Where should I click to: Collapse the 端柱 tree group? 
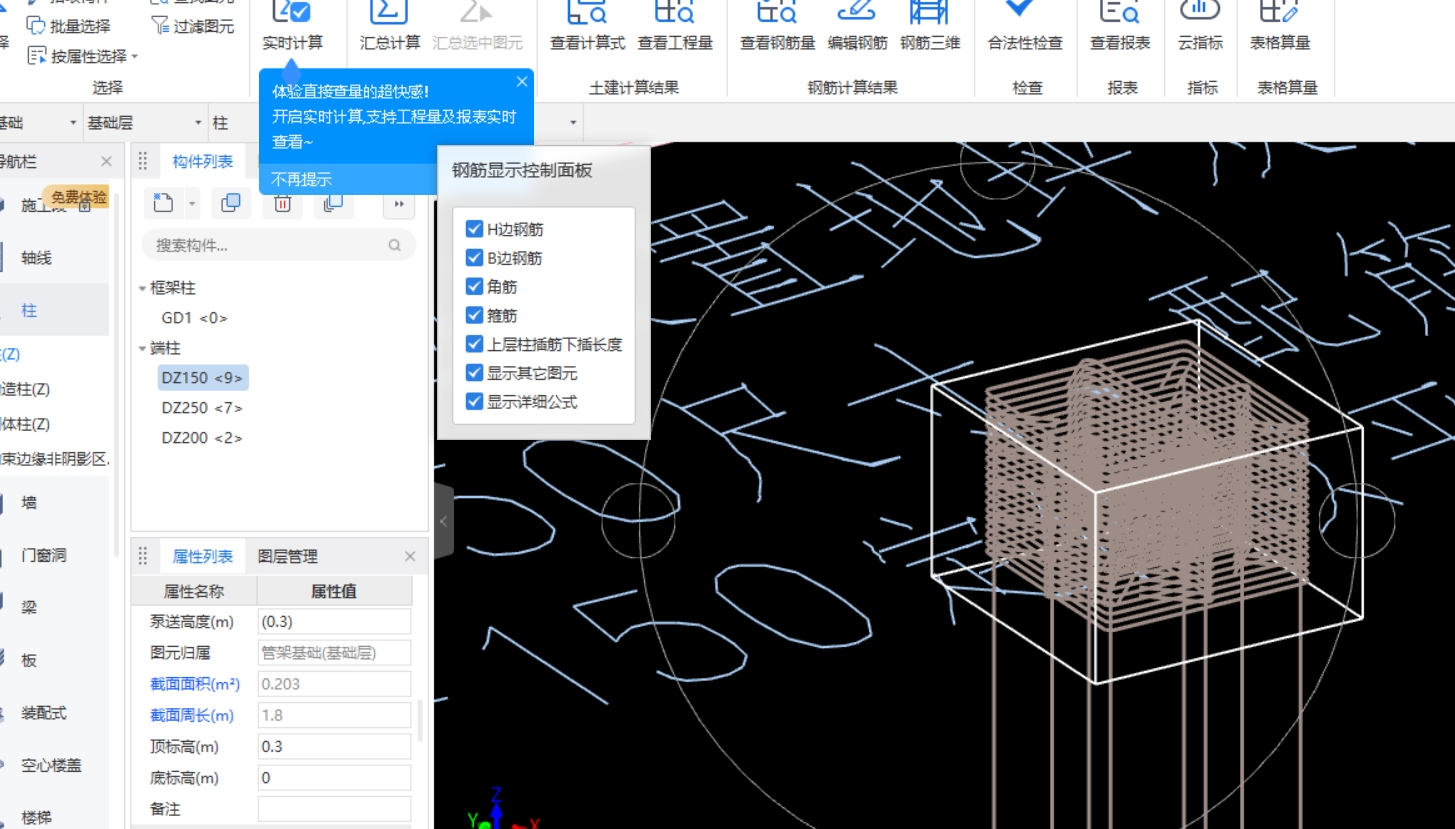point(142,349)
